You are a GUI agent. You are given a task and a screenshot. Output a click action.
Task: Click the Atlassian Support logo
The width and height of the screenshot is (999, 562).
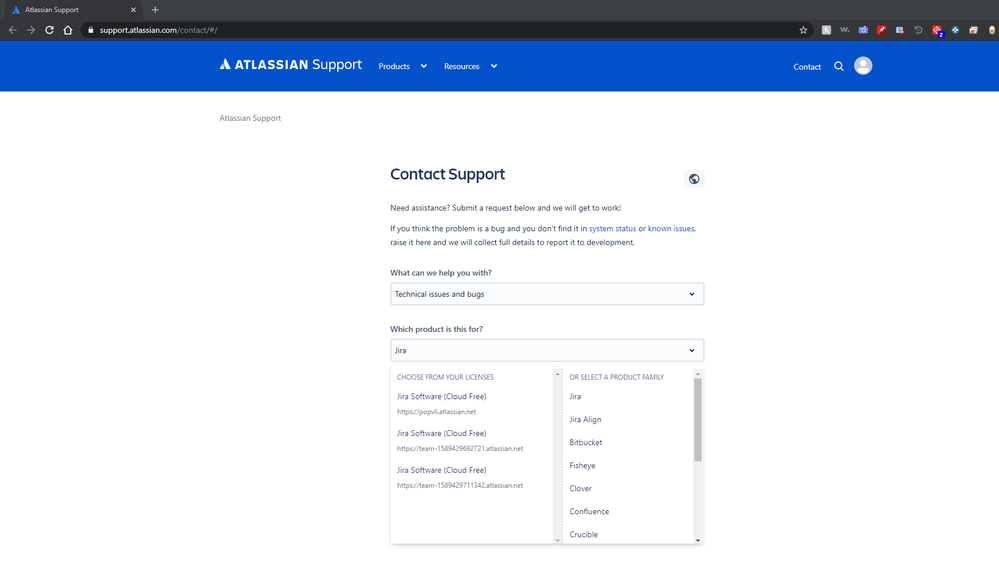pyautogui.click(x=291, y=65)
